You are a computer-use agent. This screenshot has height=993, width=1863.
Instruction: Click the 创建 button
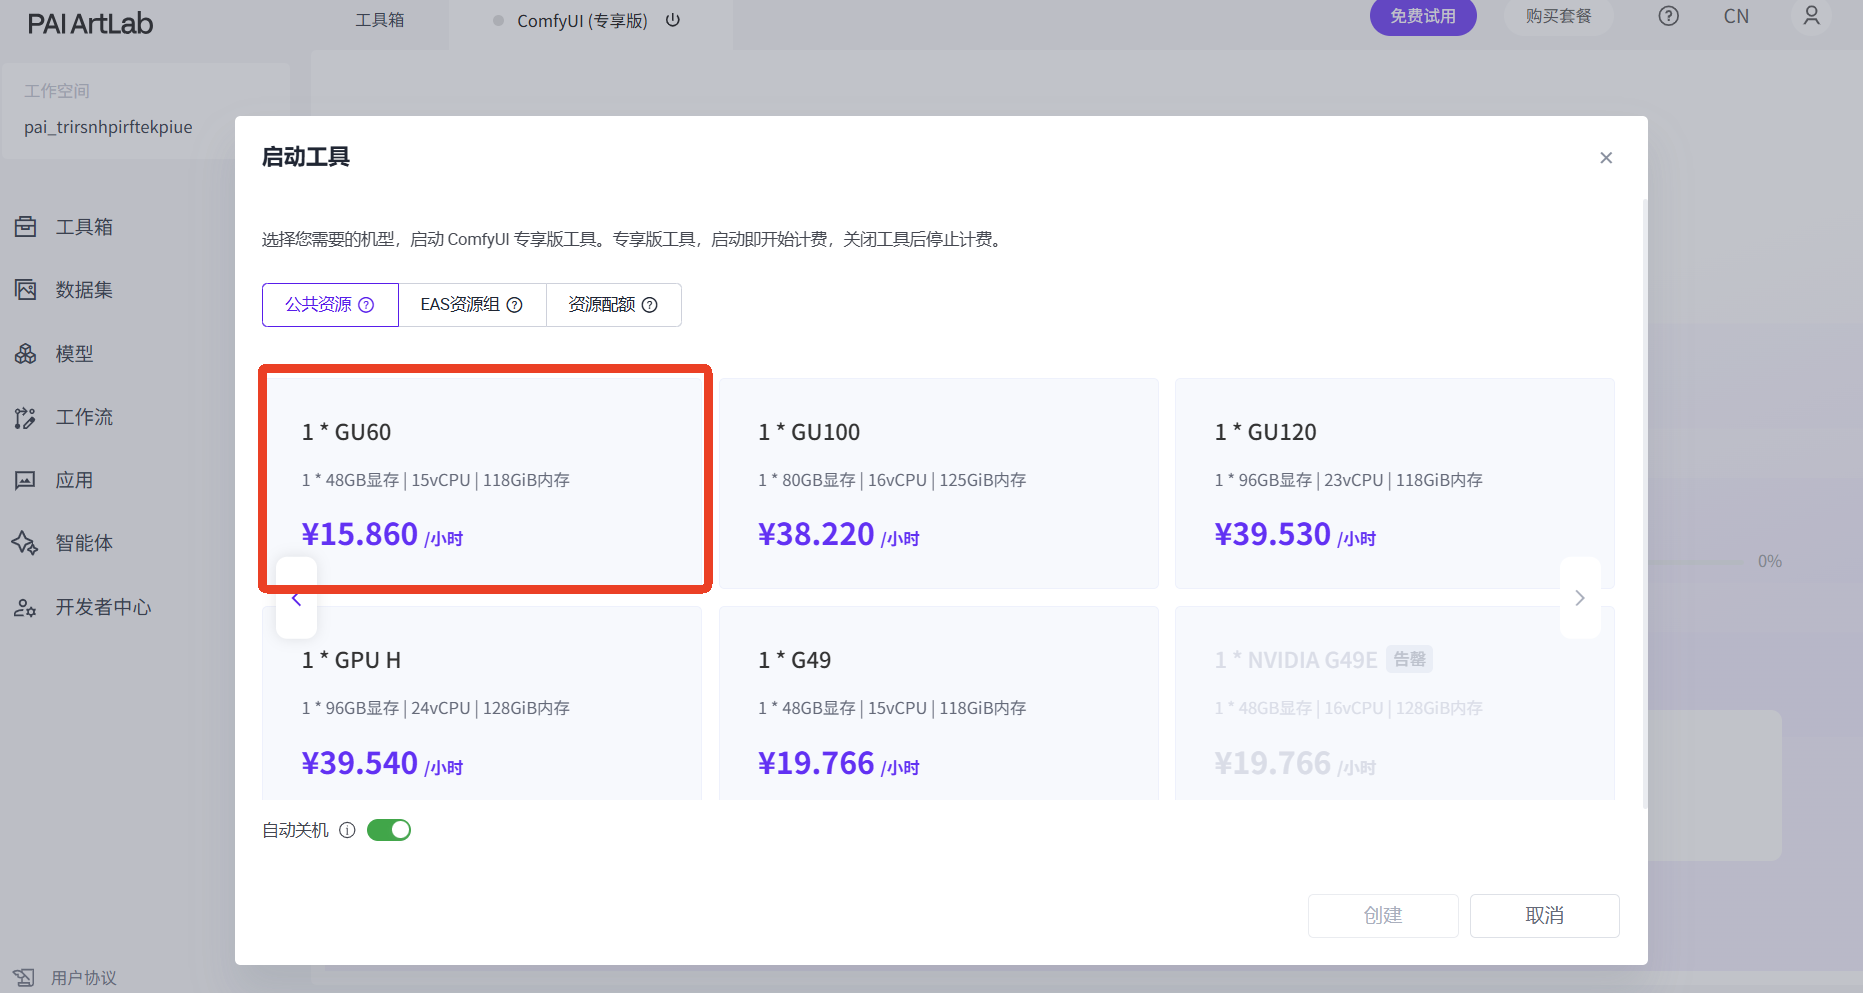pos(1383,916)
